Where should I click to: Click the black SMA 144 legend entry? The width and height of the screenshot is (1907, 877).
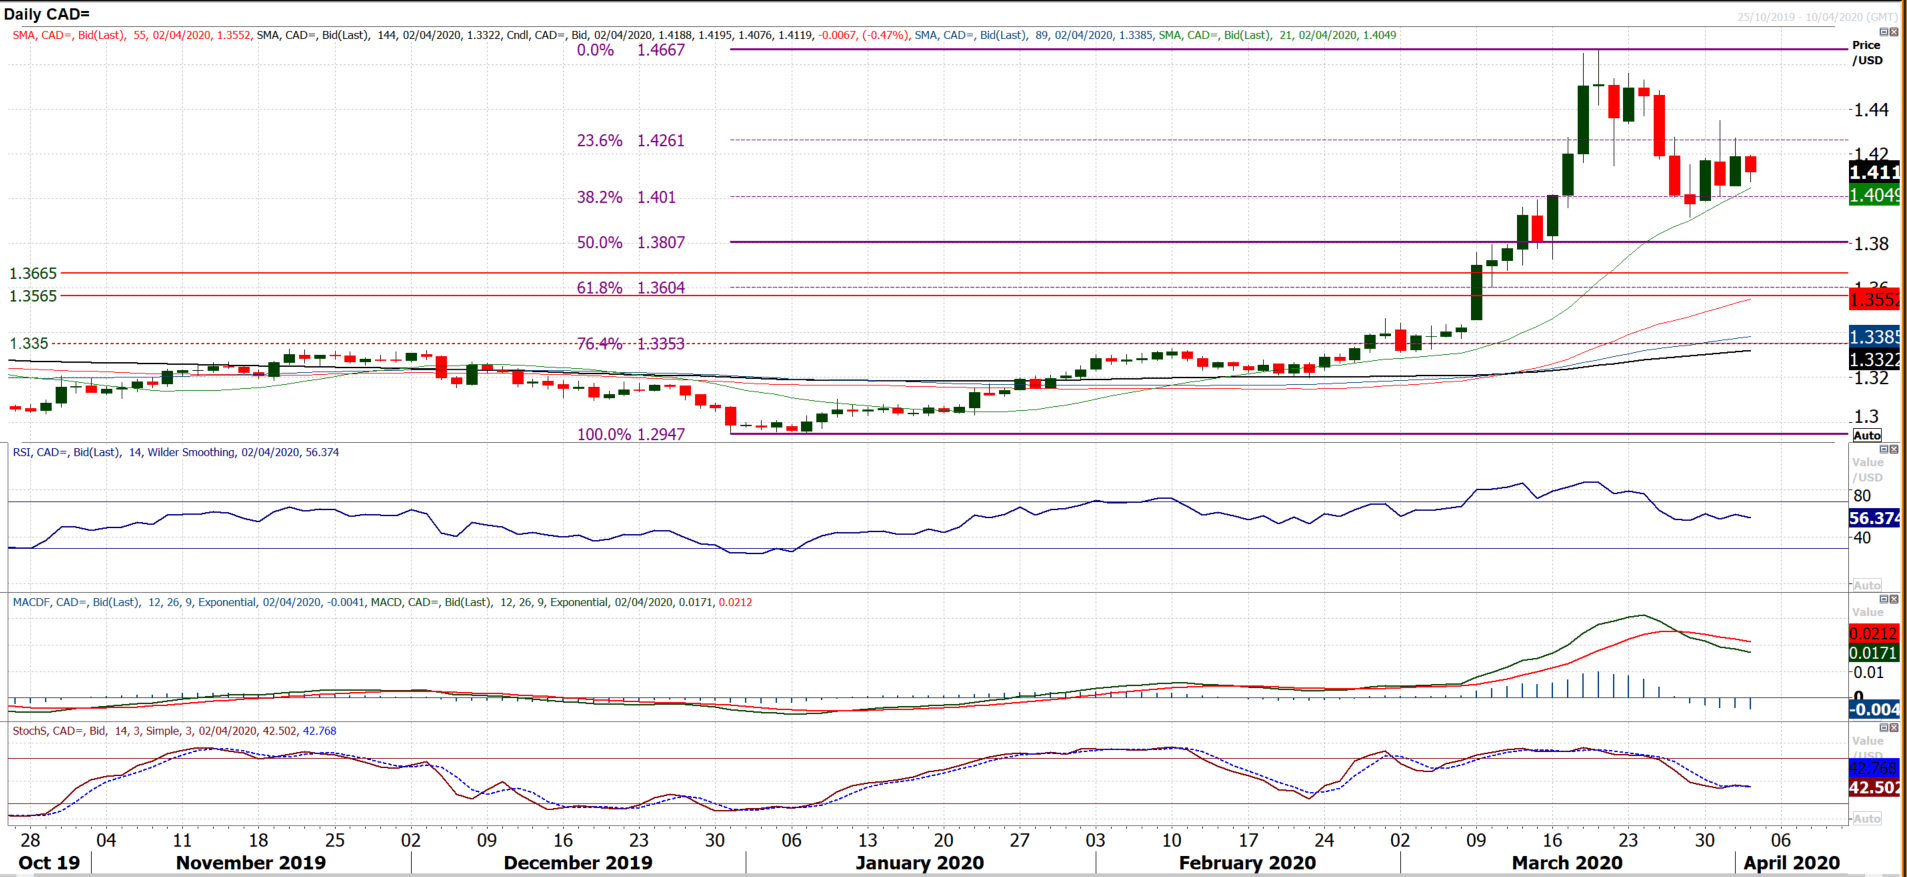click(380, 35)
